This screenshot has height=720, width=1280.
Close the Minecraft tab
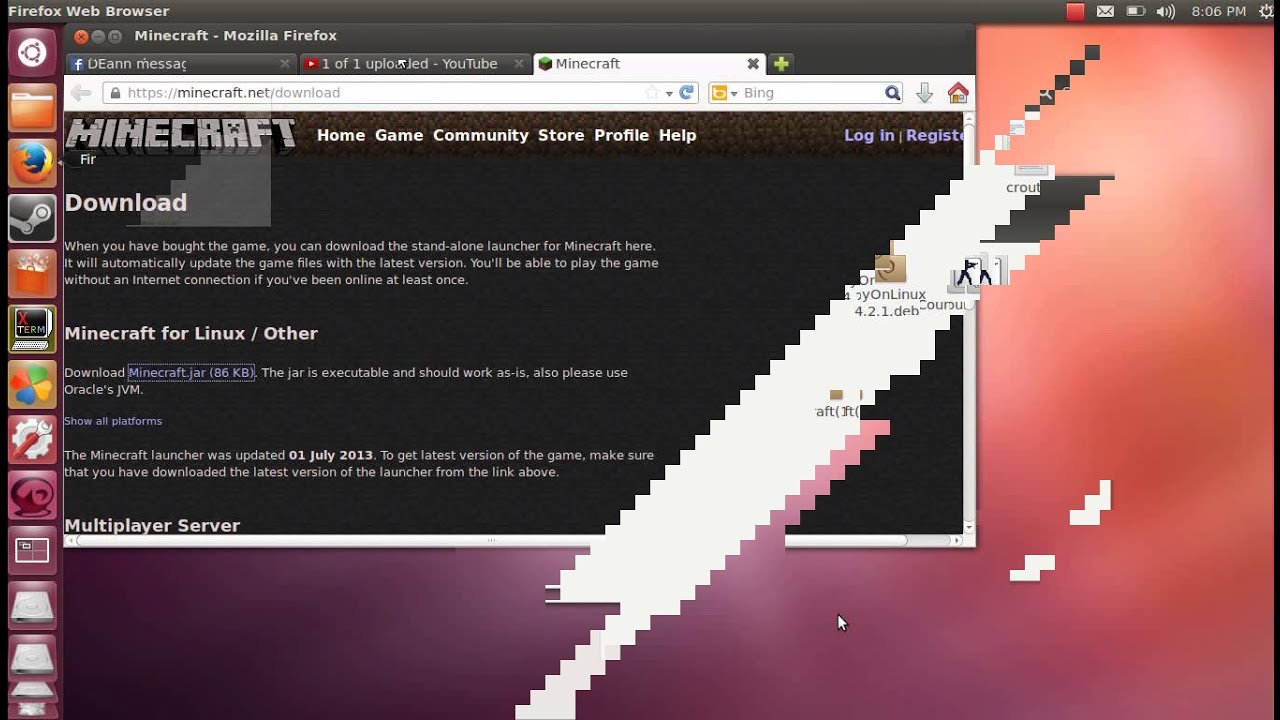(x=753, y=64)
